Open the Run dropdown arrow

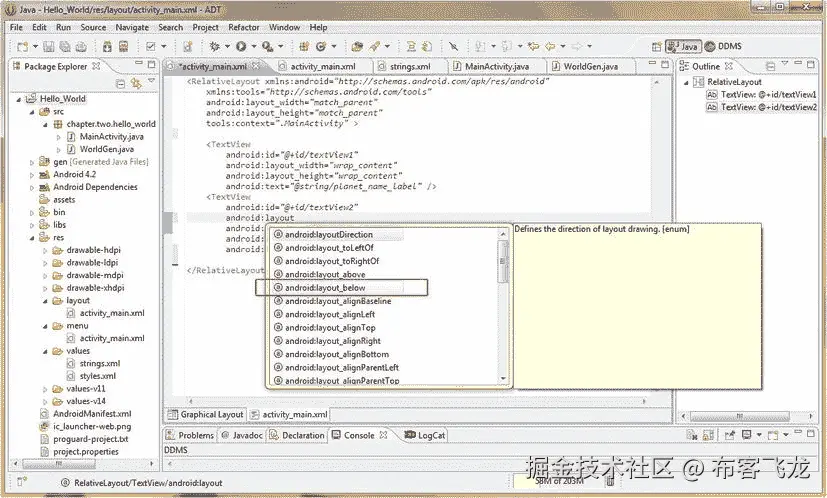[254, 46]
